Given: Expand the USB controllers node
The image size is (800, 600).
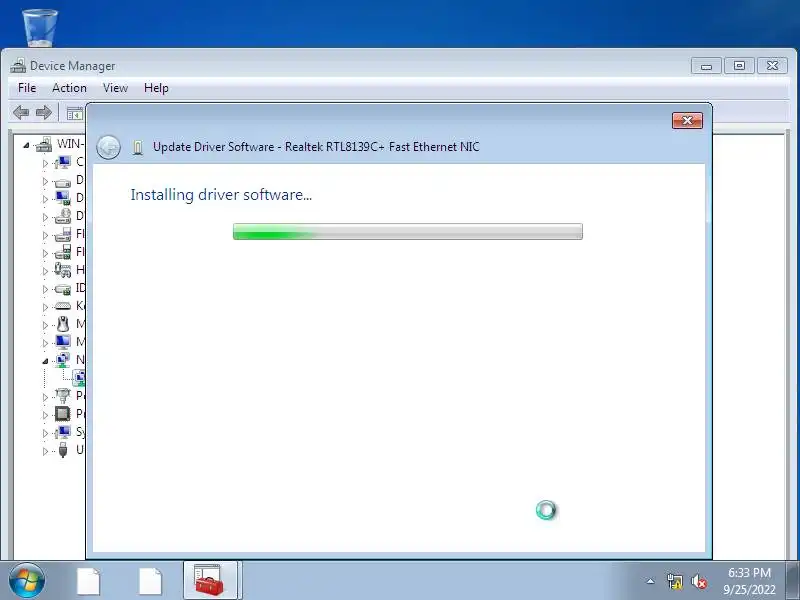Looking at the screenshot, I should point(45,451).
